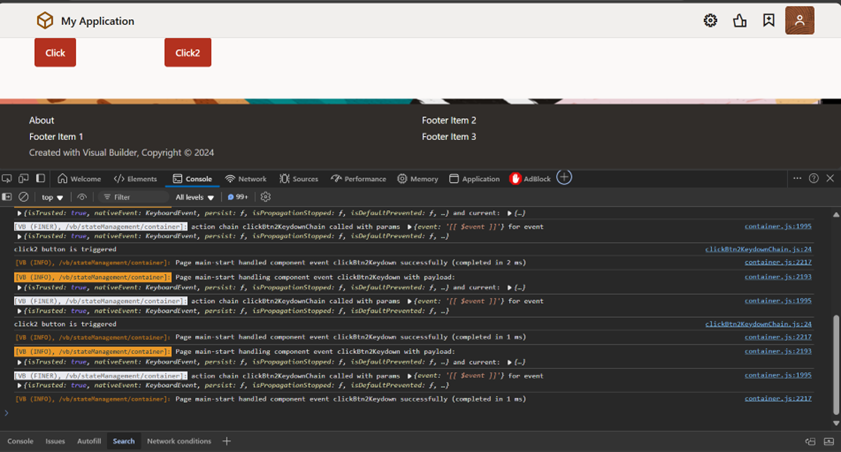The image size is (841, 452).
Task: Switch to the Network tab
Action: (x=246, y=179)
